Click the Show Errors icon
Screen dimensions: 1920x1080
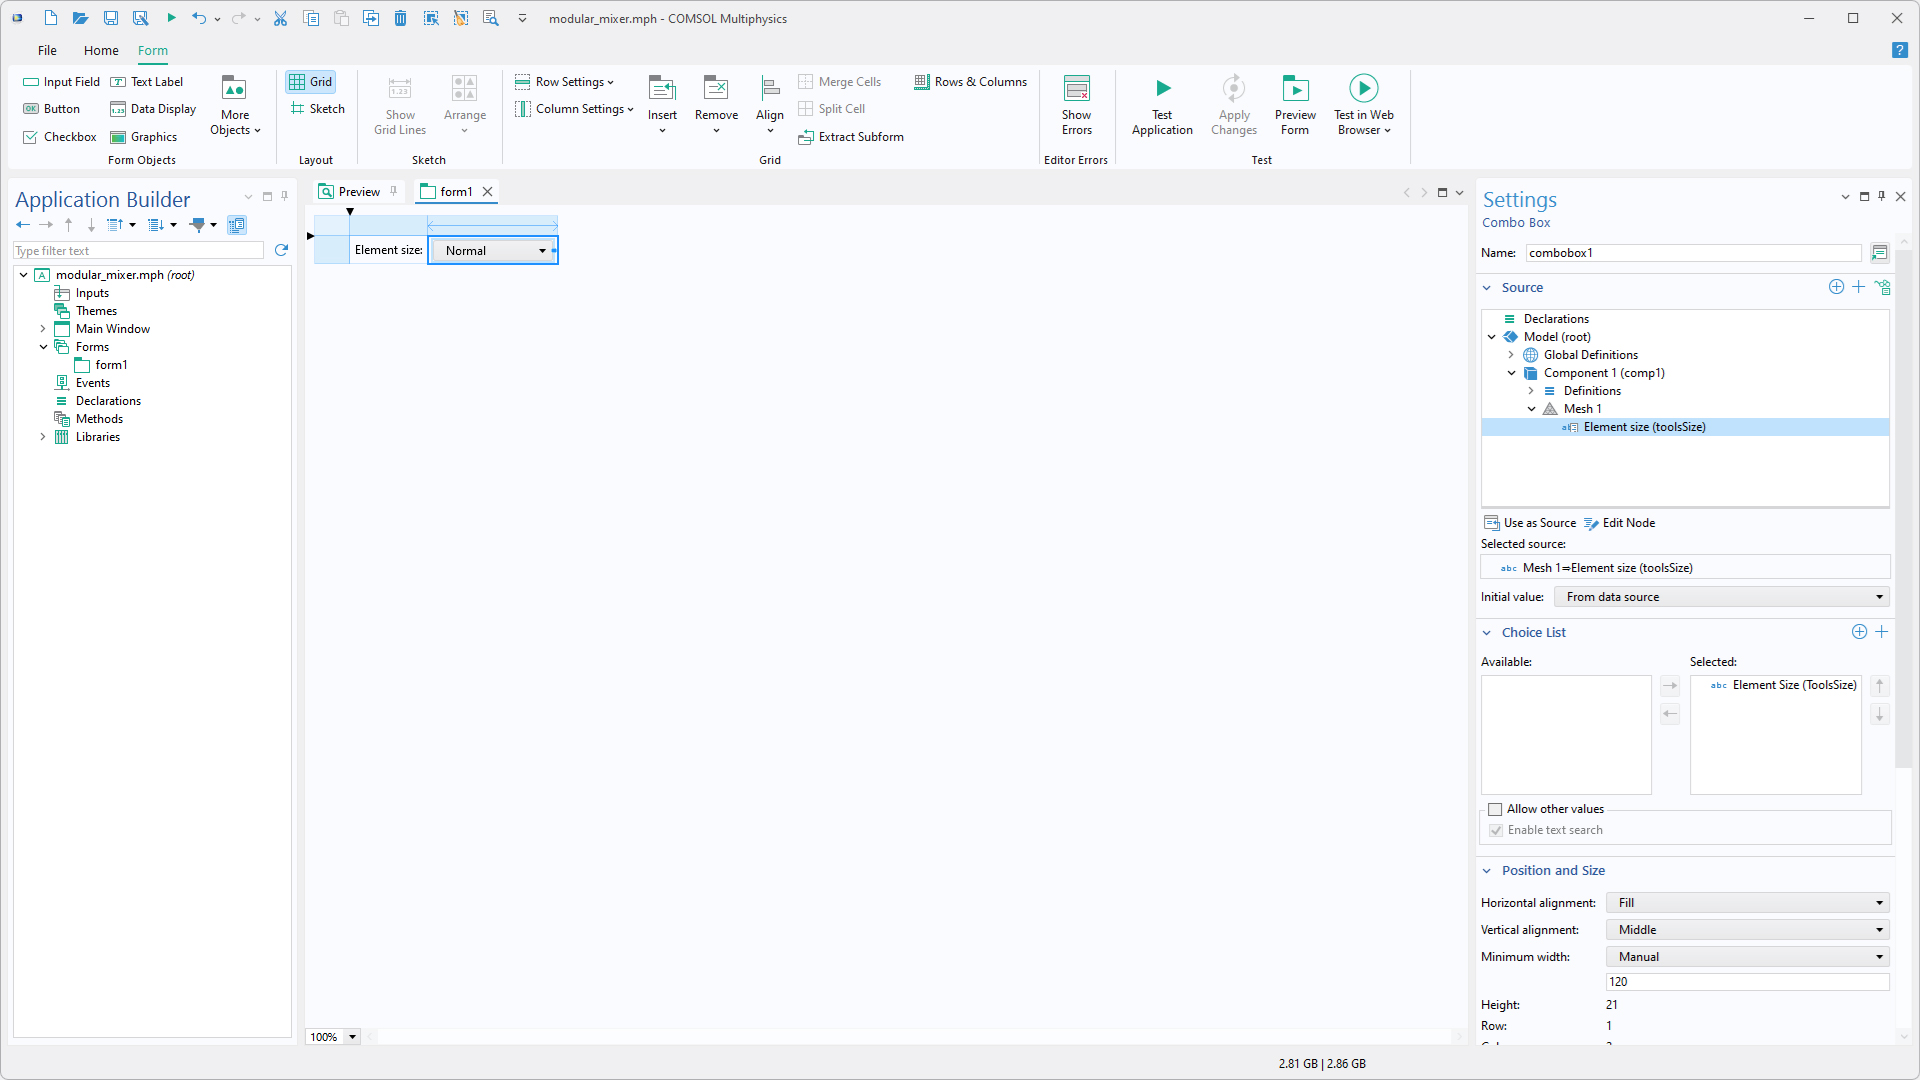point(1076,89)
